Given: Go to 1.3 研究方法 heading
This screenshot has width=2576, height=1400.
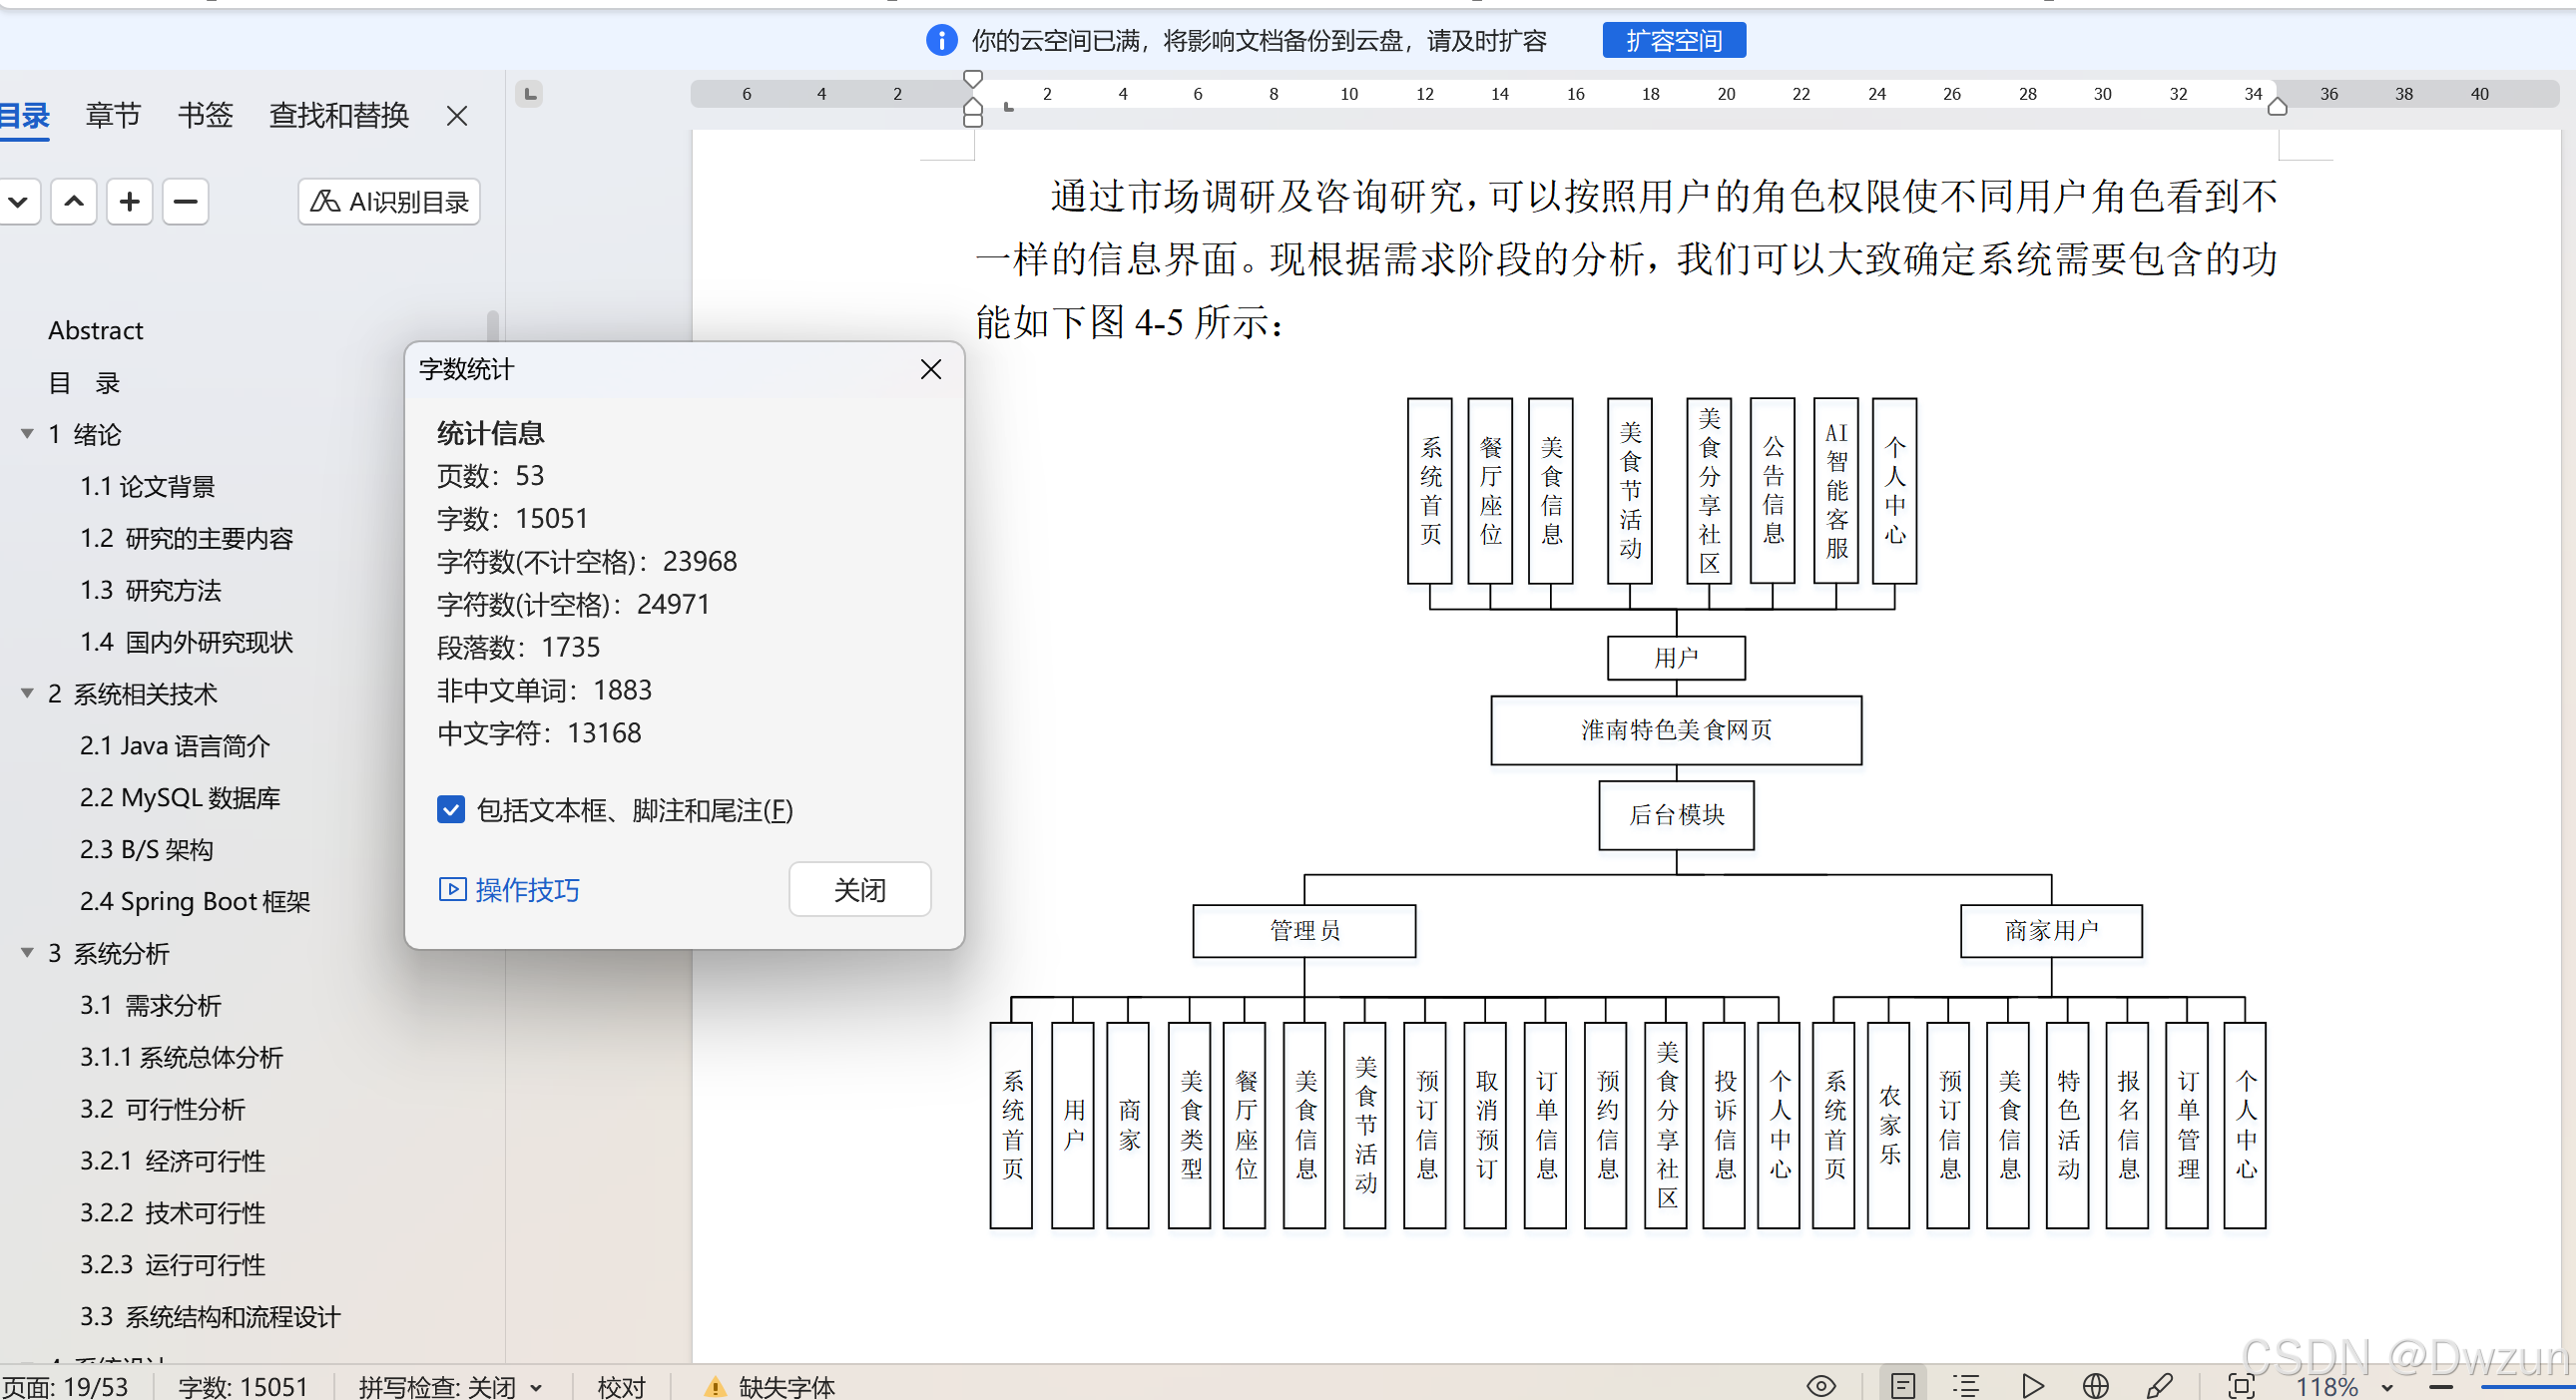Looking at the screenshot, I should (151, 591).
